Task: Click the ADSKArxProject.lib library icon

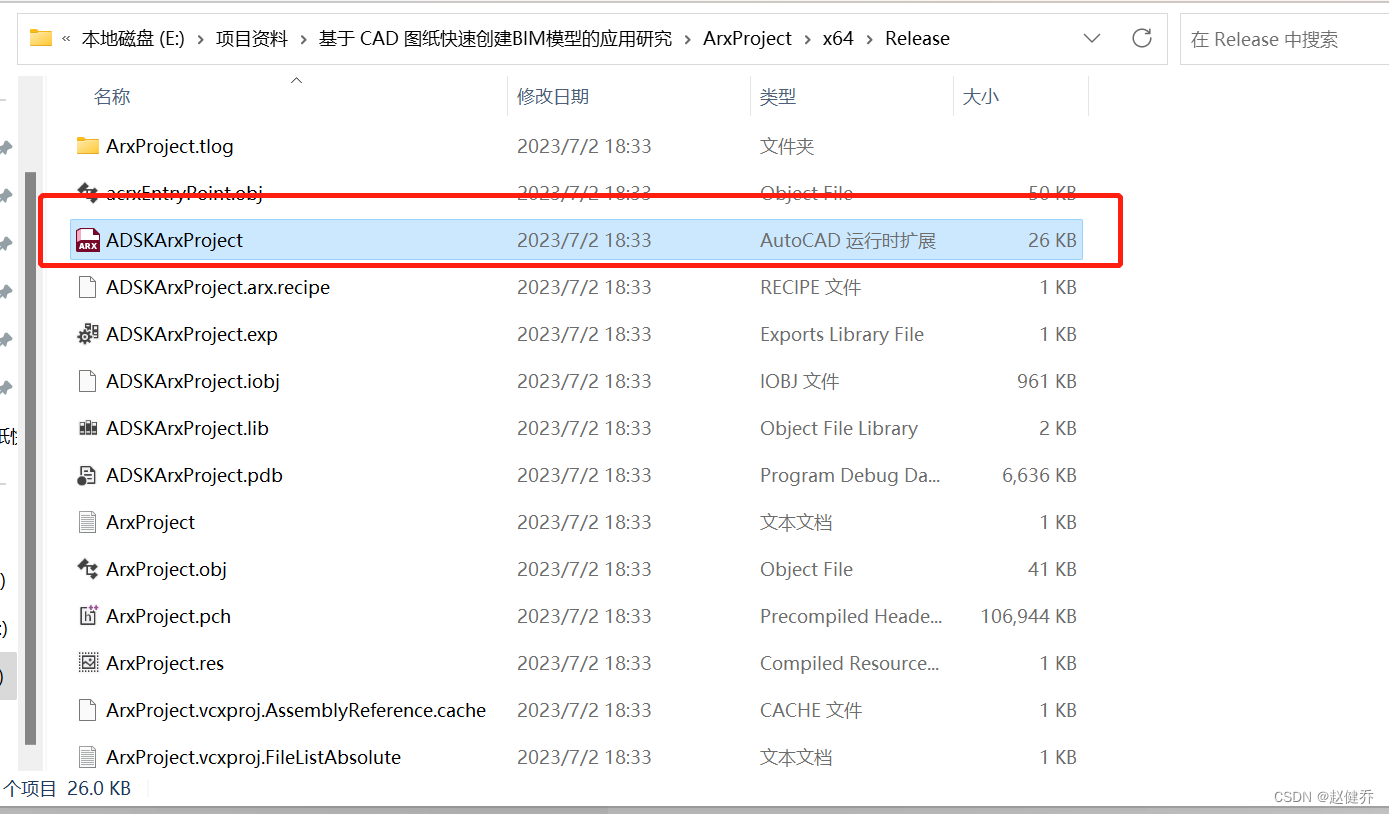Action: click(88, 428)
